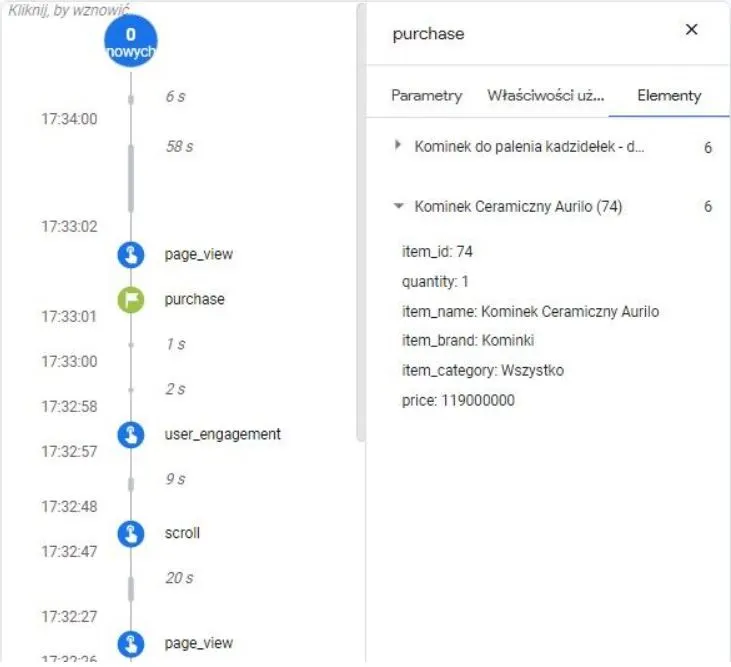This screenshot has width=731, height=667.
Task: Click the 17:33:01 timestamp
Action: 69,316
